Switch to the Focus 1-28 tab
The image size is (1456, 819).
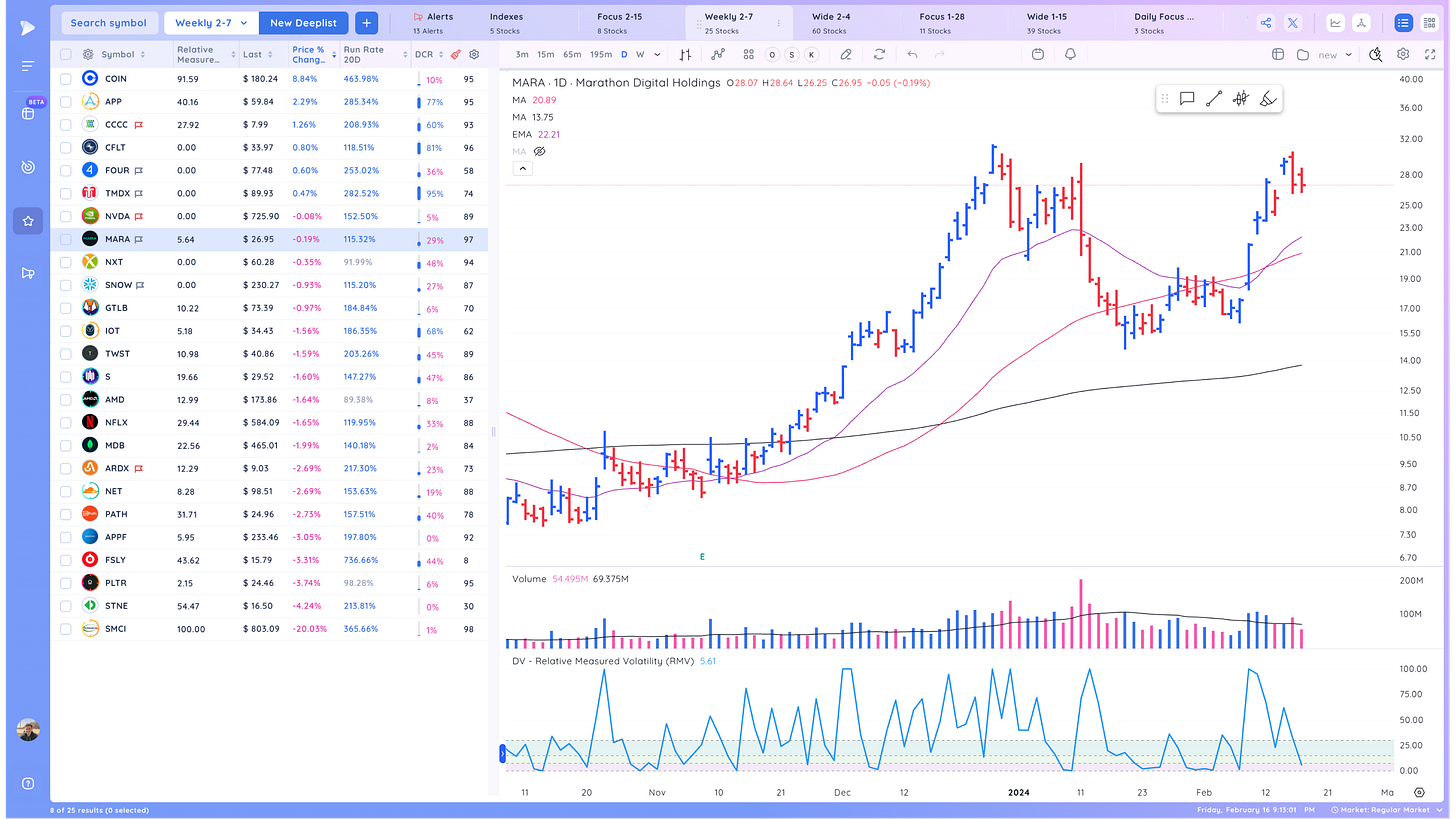coord(942,23)
